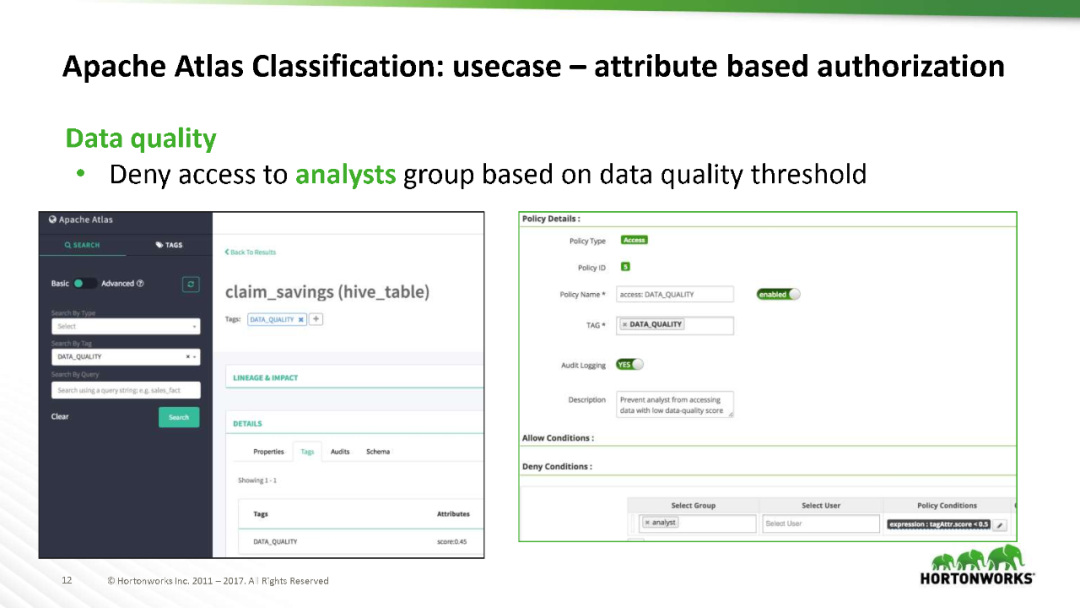
Task: Click the refresh icon button in sidebar
Action: pos(191,284)
